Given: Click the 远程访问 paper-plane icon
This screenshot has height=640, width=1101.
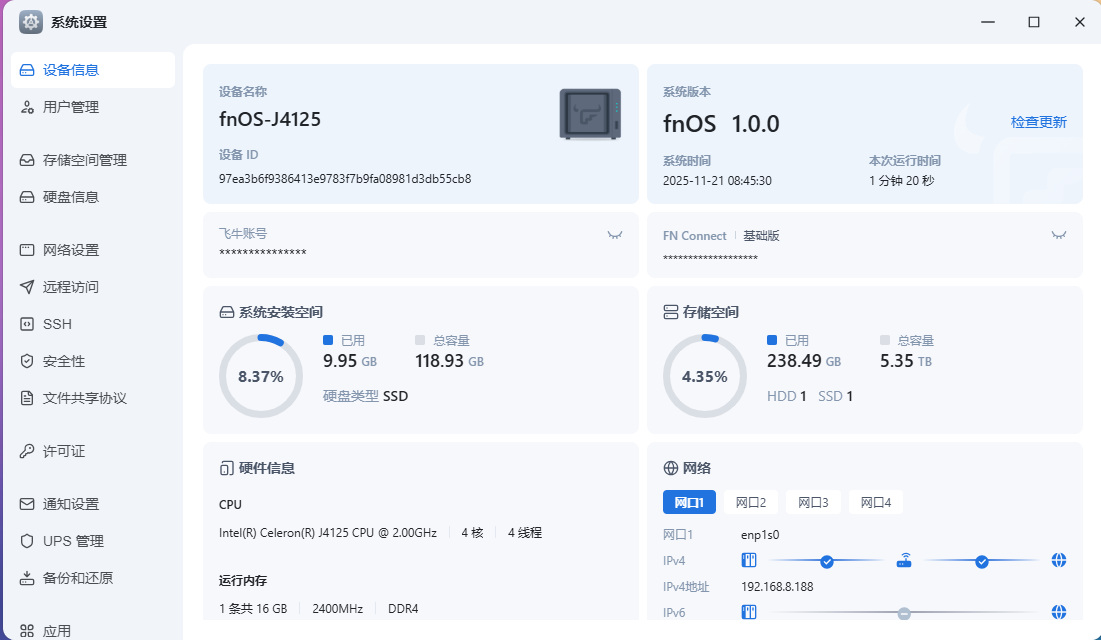Looking at the screenshot, I should [27, 287].
